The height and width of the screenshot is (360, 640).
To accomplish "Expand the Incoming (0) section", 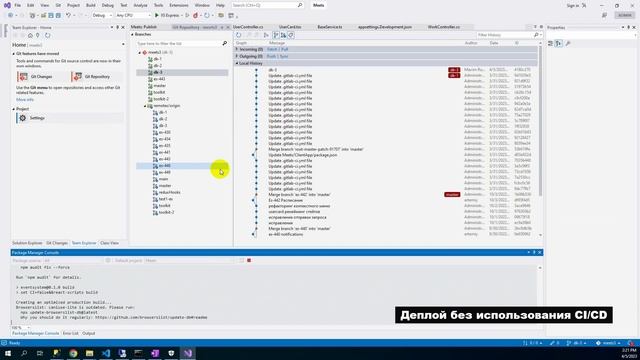I will click(237, 49).
